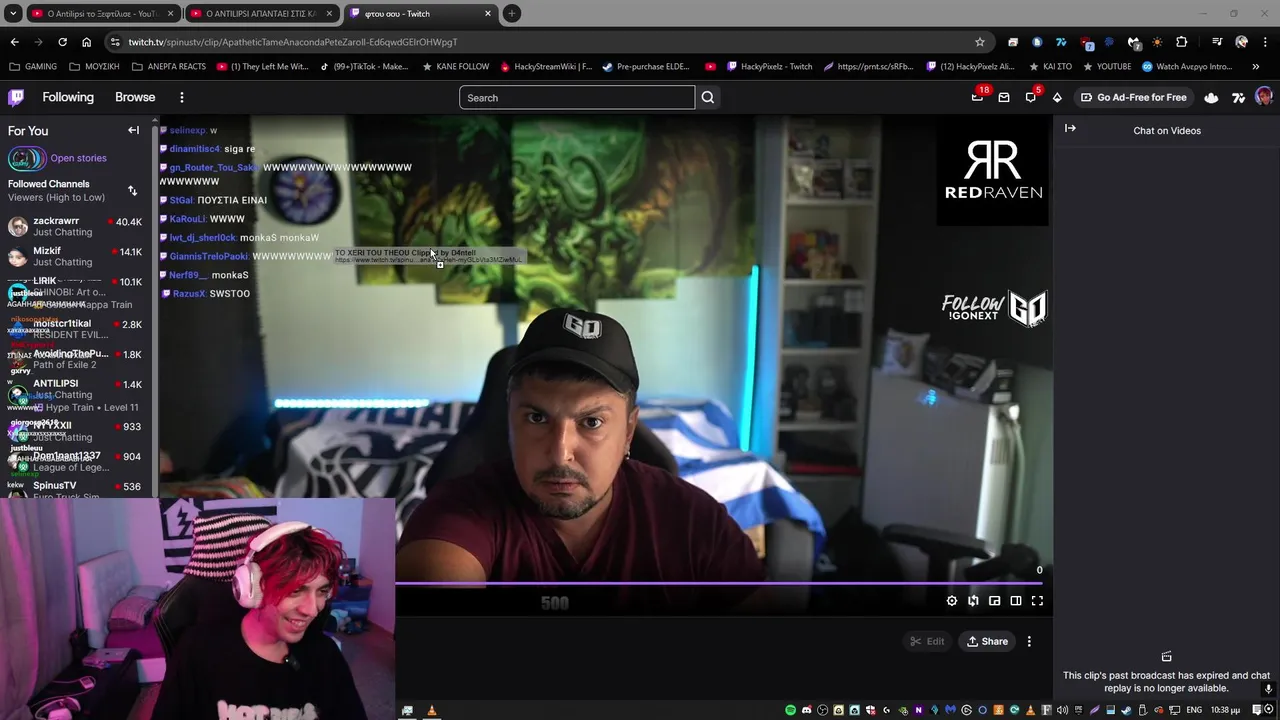1280x720 pixels.
Task: Open the ΑΝΕΡΓΑ REACTS bookmarks folder
Action: coord(169,67)
